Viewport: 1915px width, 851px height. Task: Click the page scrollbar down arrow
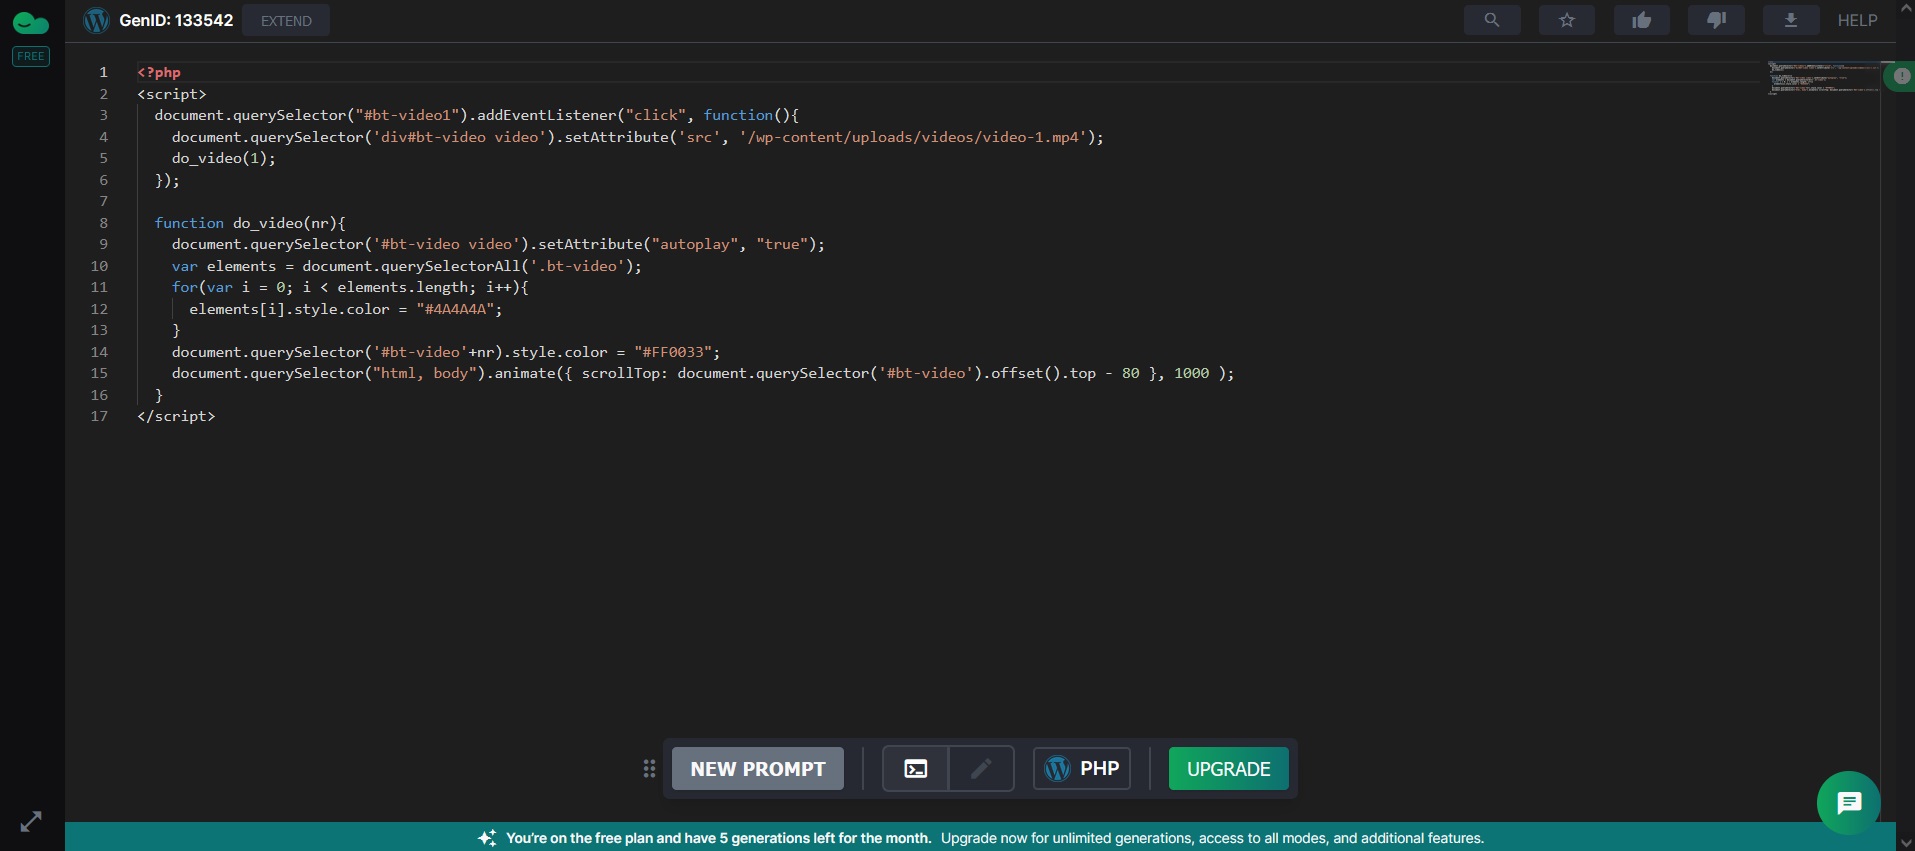tap(1905, 843)
